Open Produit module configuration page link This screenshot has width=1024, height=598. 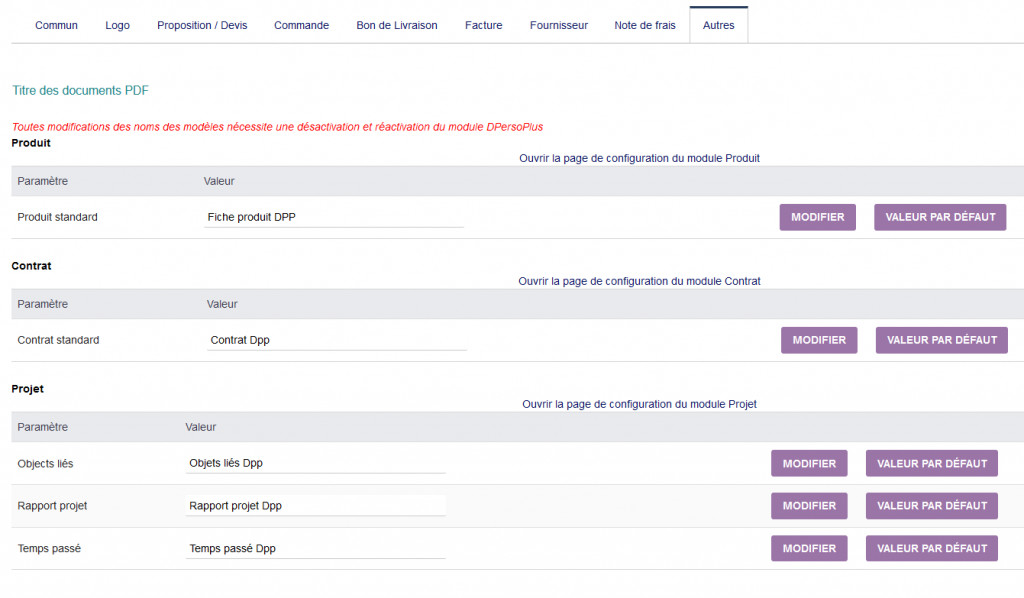639,158
